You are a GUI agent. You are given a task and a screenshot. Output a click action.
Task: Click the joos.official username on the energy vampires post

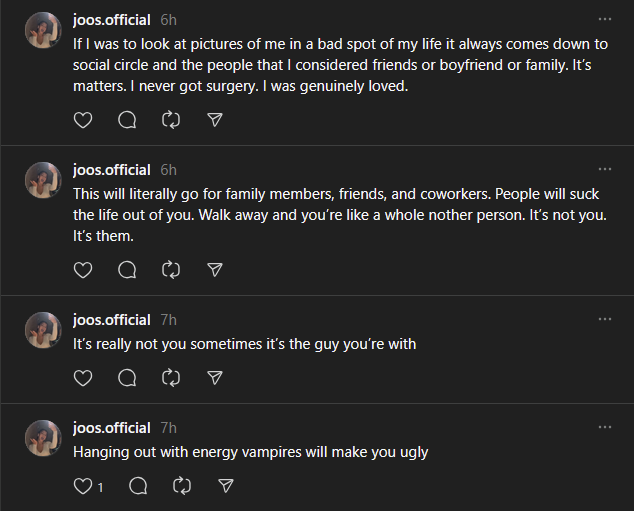[x=112, y=428]
